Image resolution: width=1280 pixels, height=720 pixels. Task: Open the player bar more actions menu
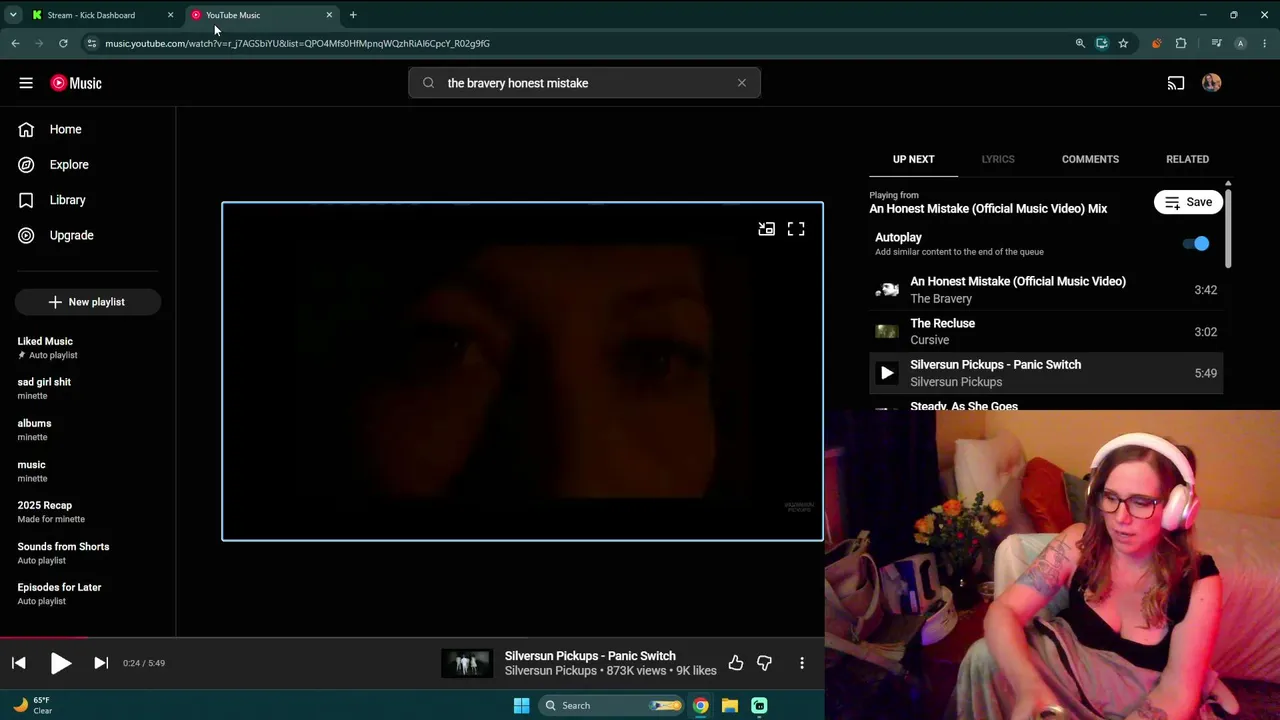pyautogui.click(x=802, y=663)
